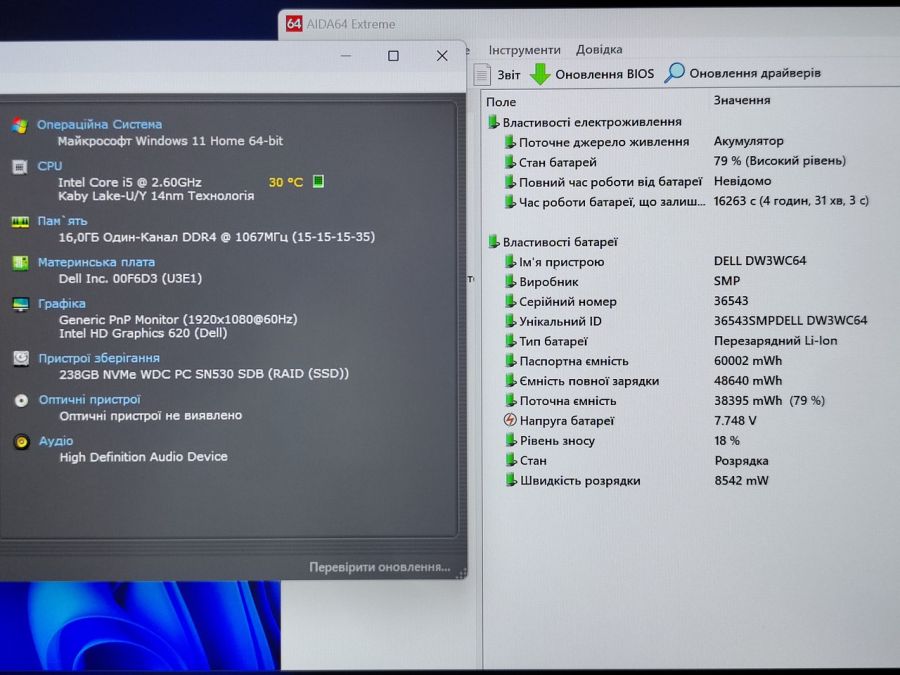Click Перевірити оновлення... link
900x675 pixels.
coord(379,567)
